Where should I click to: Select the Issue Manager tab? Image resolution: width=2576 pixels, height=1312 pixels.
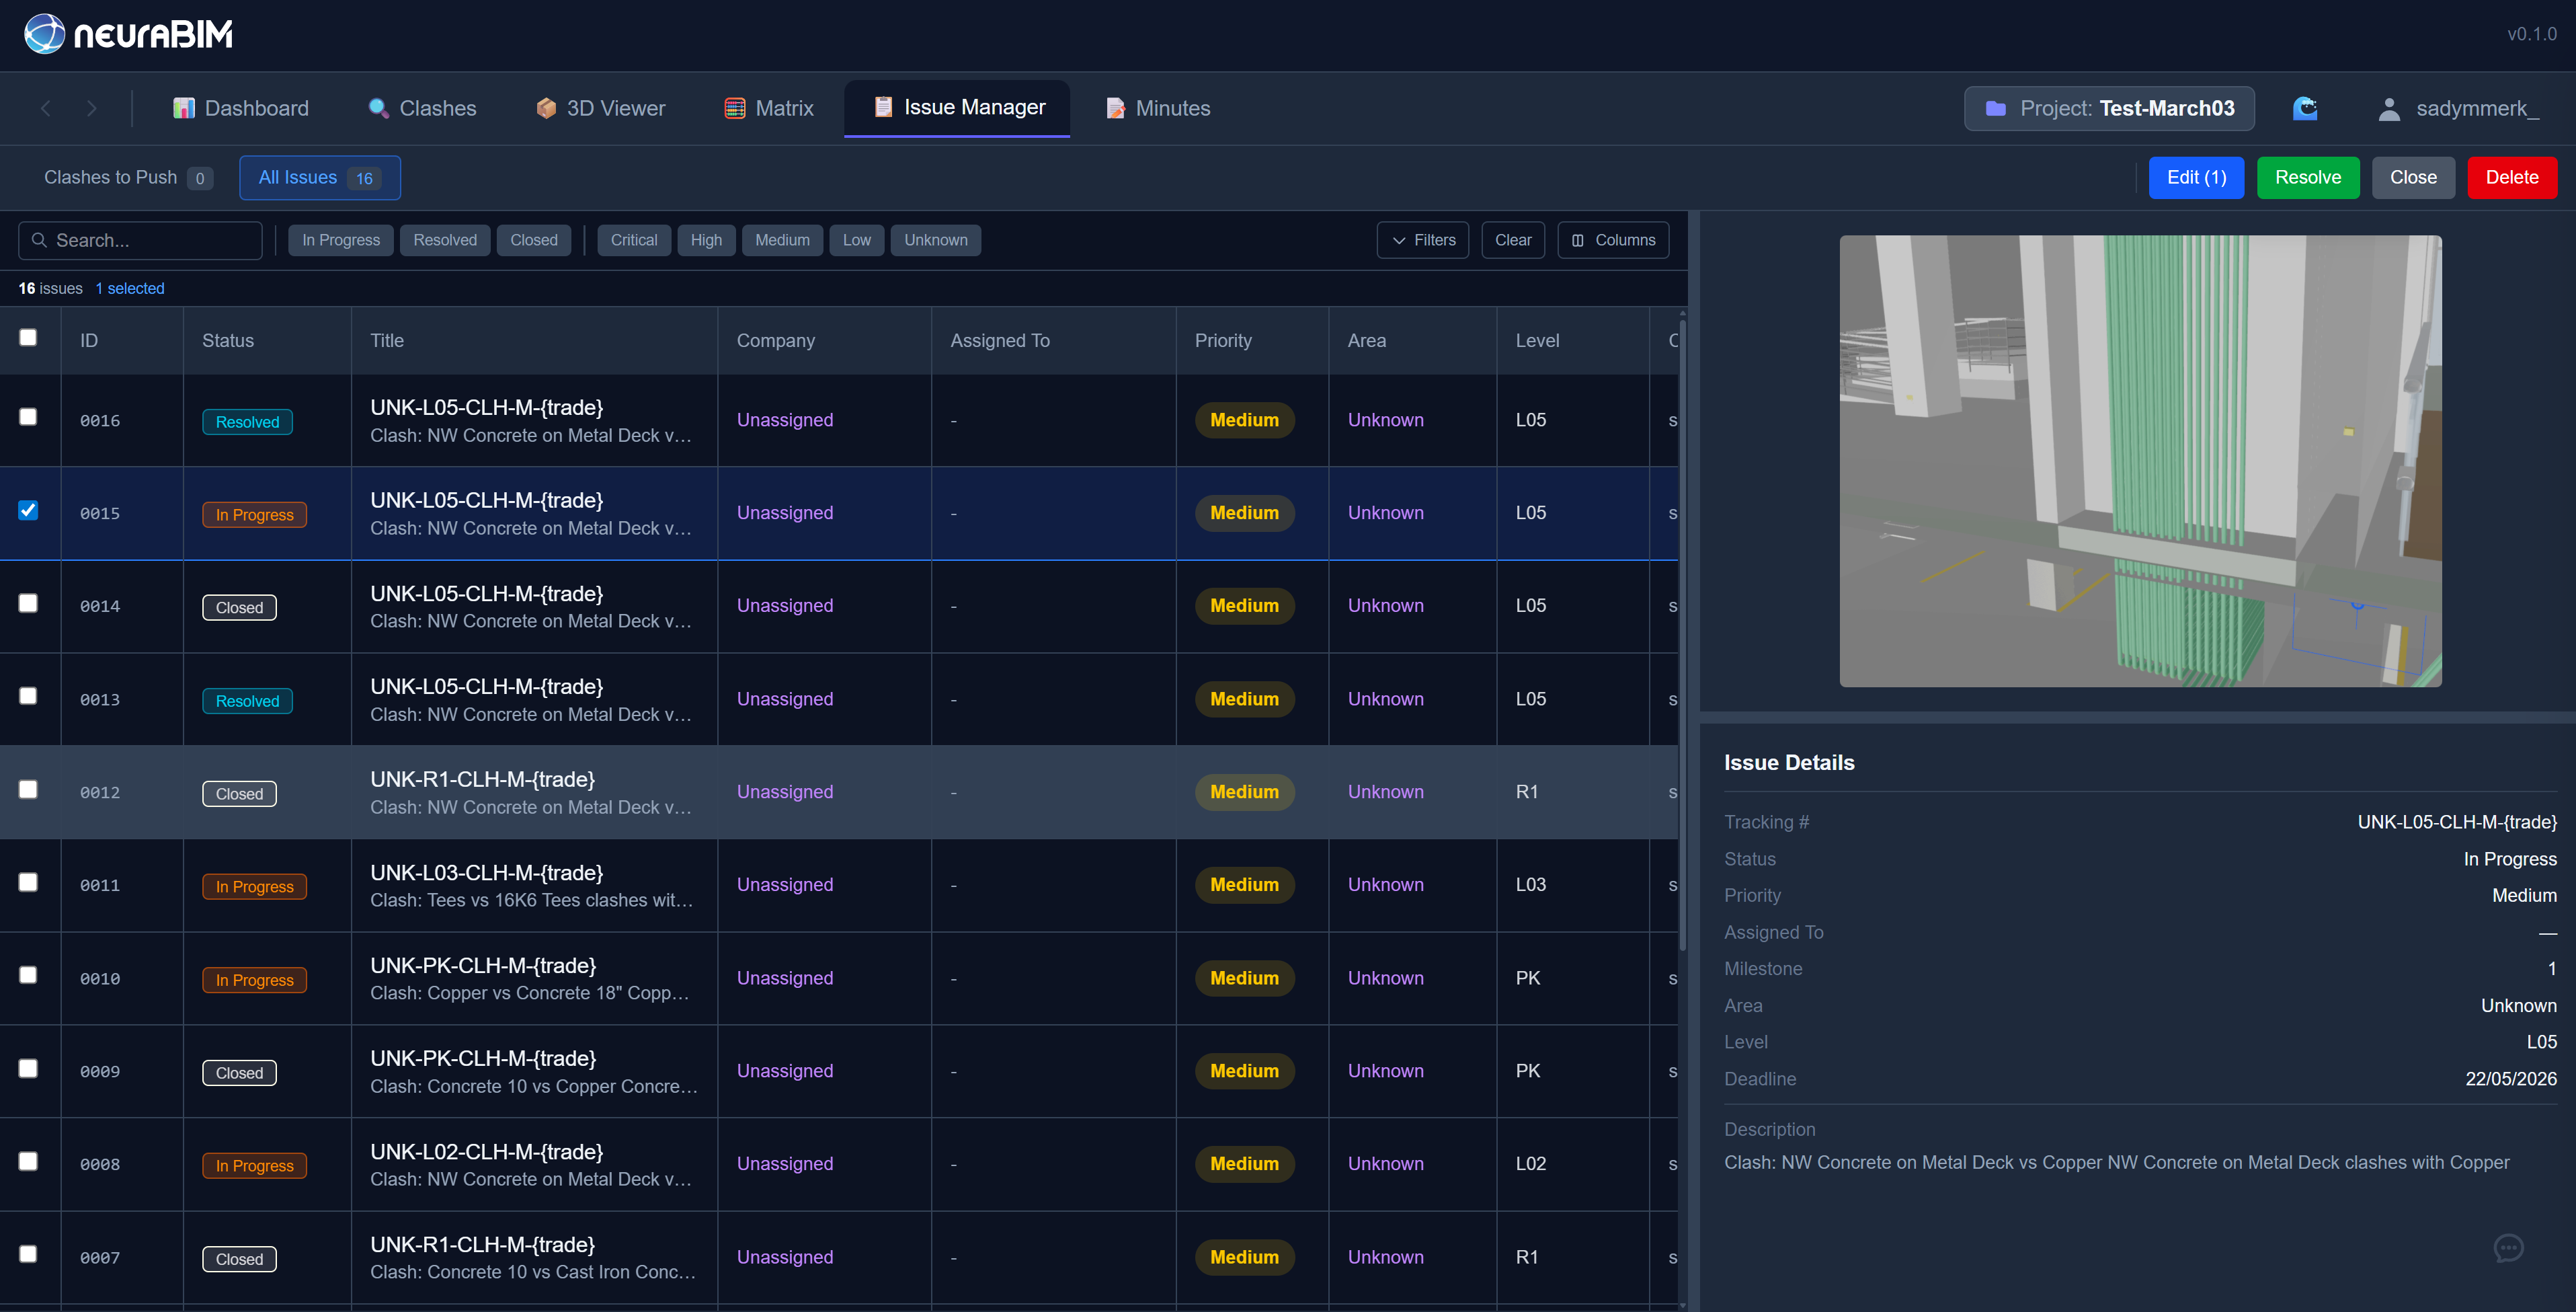coord(958,107)
